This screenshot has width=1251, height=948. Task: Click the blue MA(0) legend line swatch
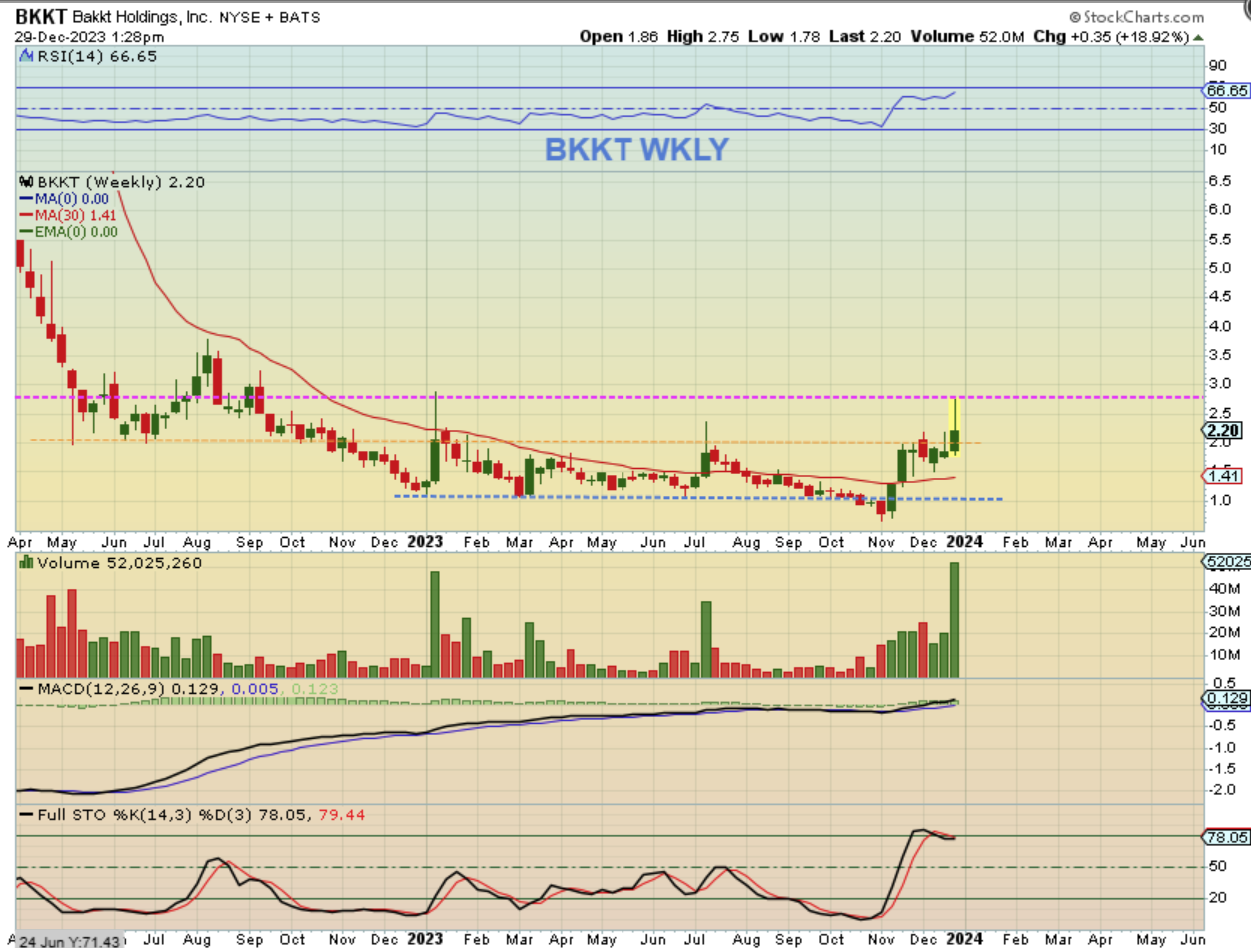[25, 199]
